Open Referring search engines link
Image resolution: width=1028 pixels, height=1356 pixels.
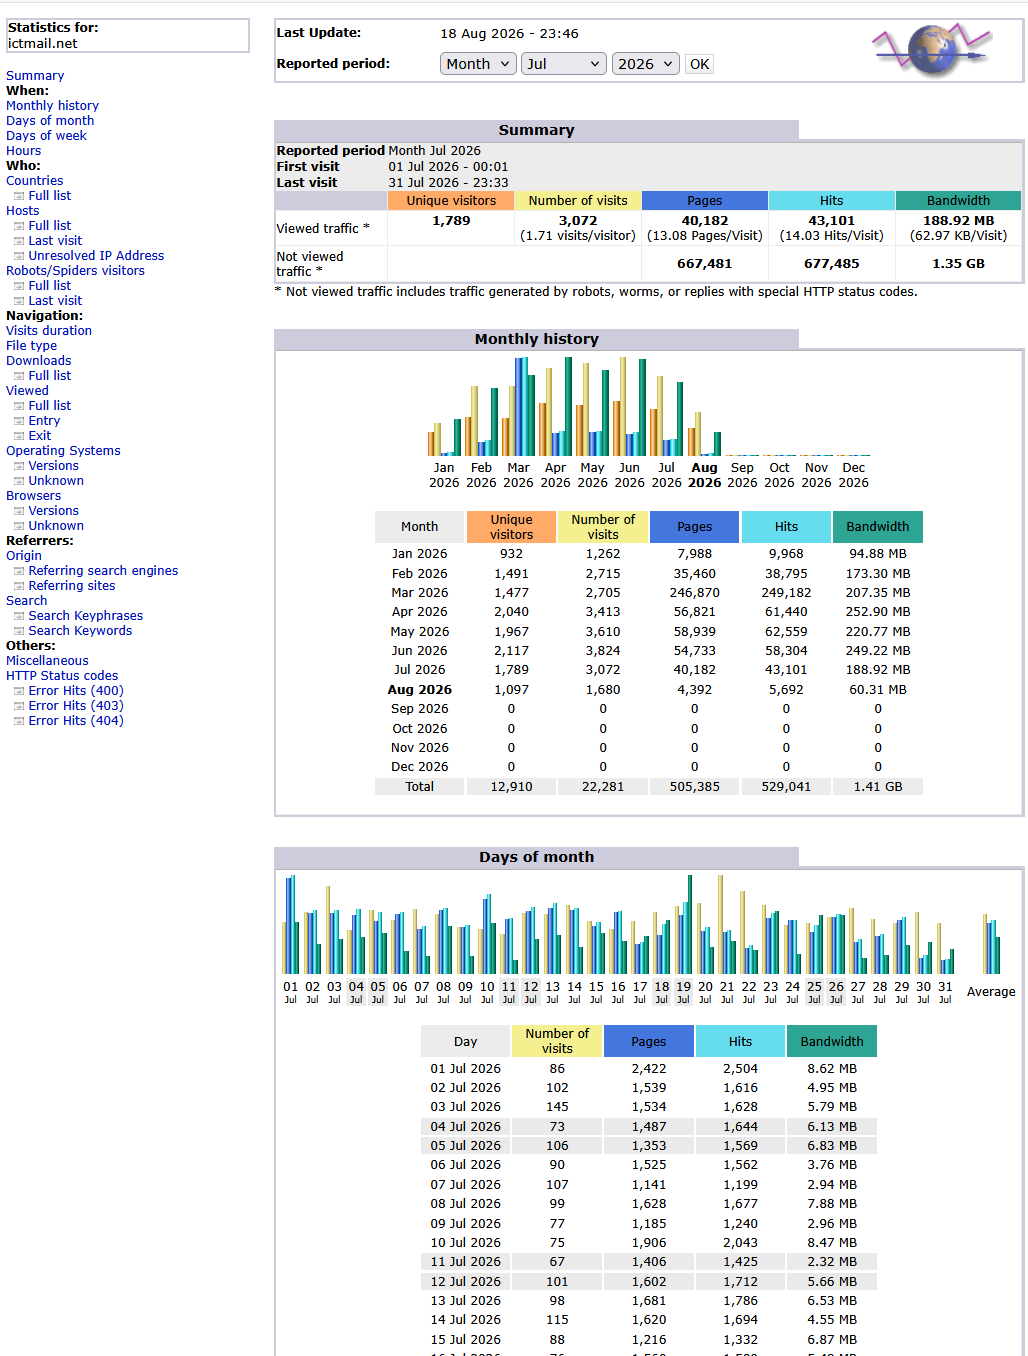tap(103, 571)
